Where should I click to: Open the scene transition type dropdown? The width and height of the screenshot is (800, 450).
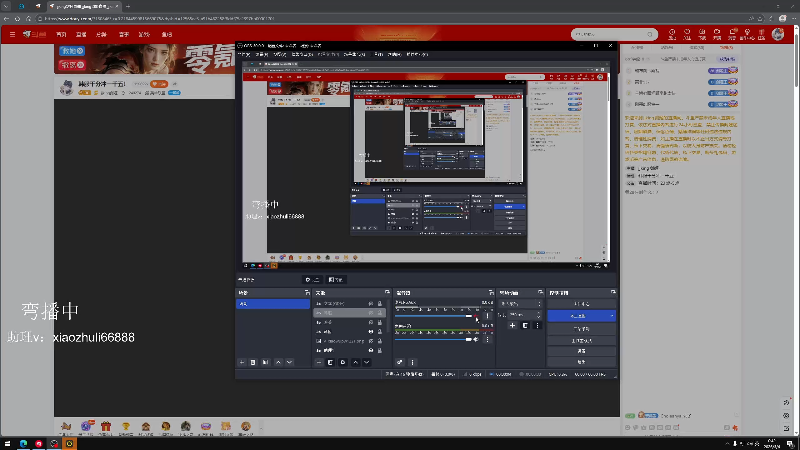(x=520, y=304)
